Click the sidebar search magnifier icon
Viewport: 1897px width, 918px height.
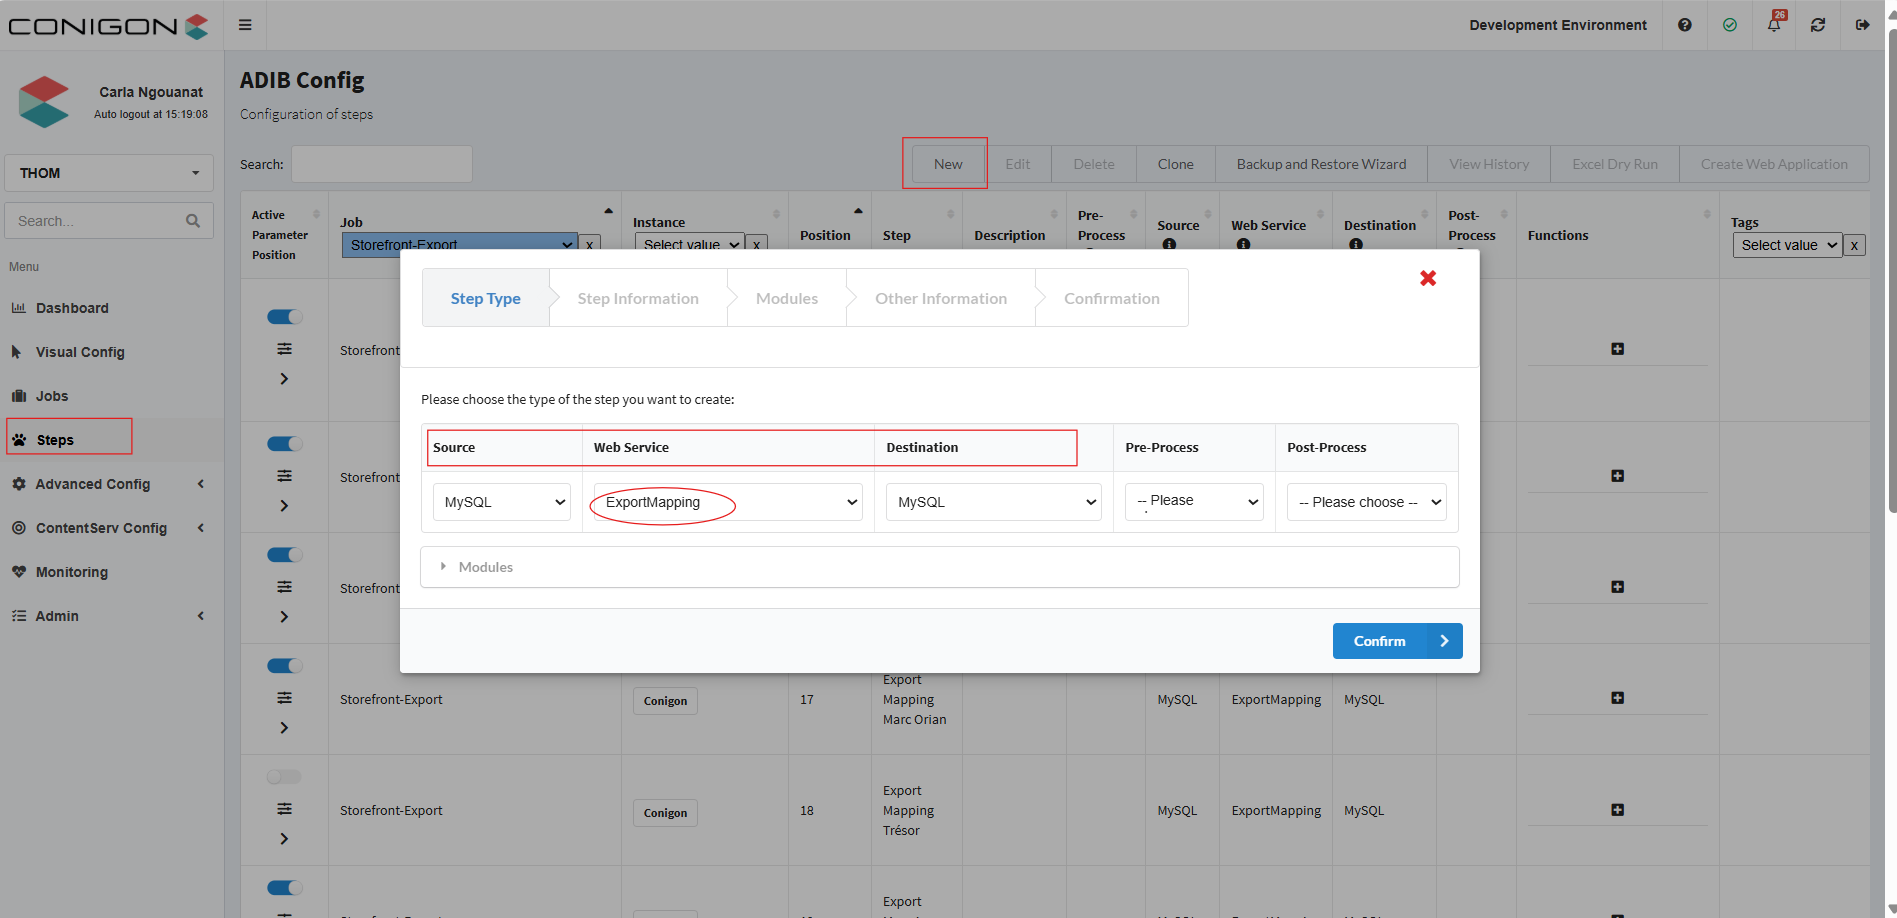coord(193,221)
